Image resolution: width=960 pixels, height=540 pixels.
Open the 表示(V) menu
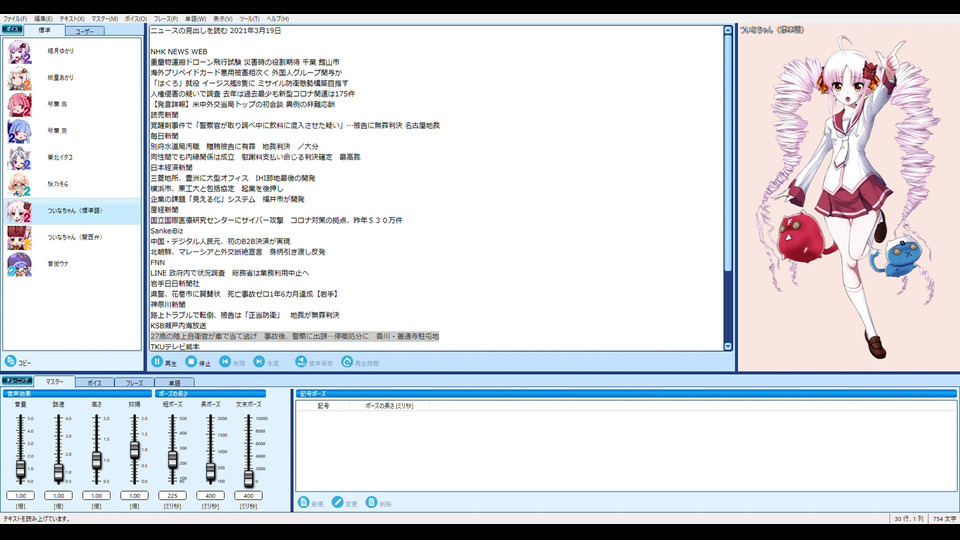(222, 19)
